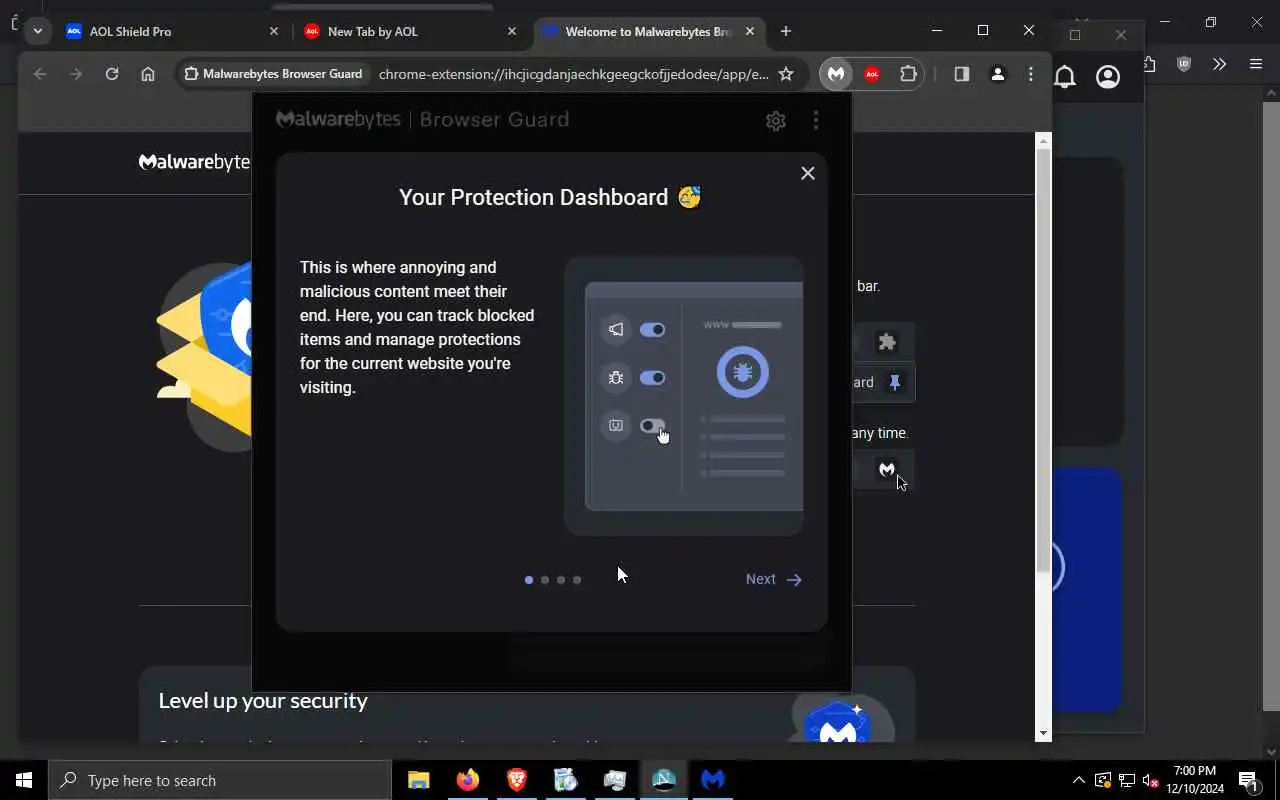The image size is (1280, 800).
Task: Click the blue pin icon on the welcome page
Action: pyautogui.click(x=895, y=382)
